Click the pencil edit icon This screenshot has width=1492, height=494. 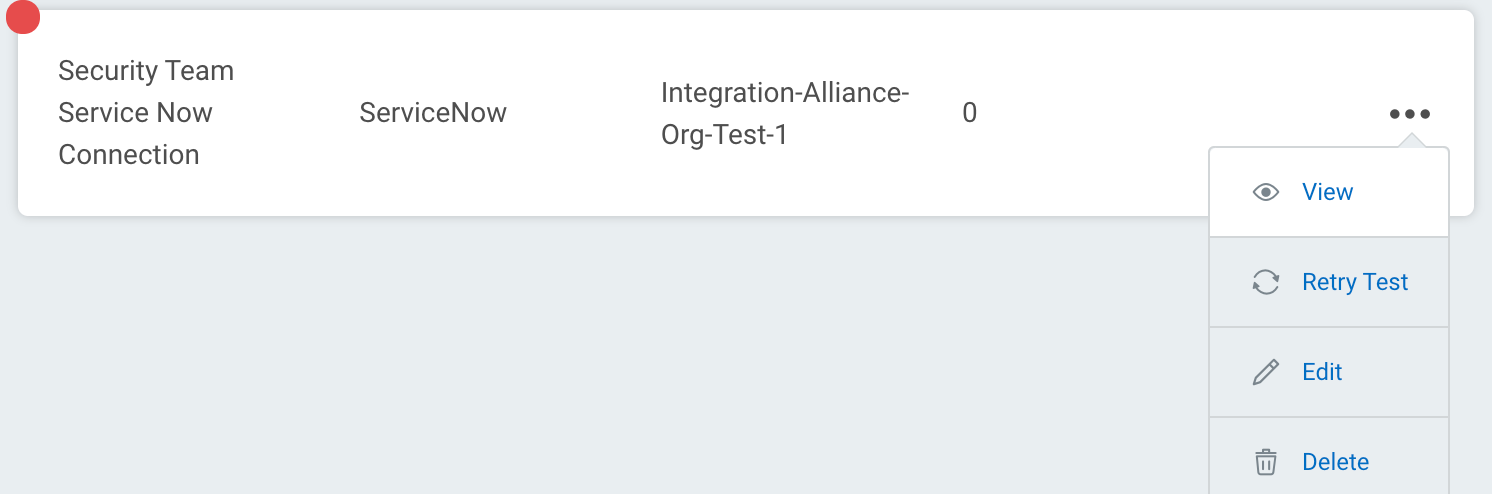click(1266, 372)
